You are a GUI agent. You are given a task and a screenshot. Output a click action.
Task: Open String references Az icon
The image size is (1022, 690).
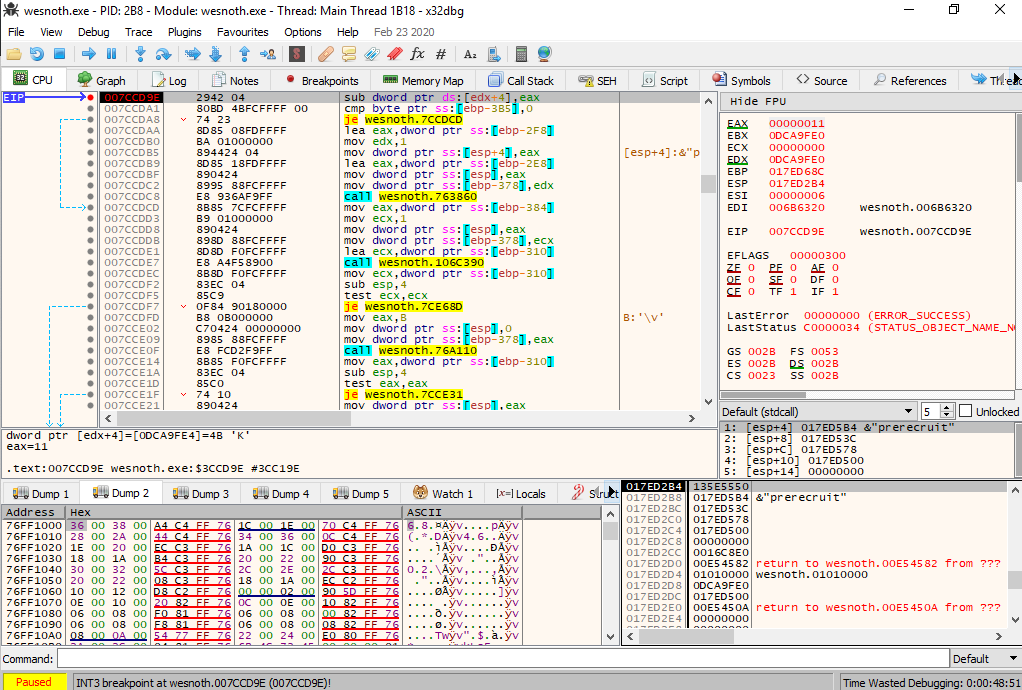470,54
